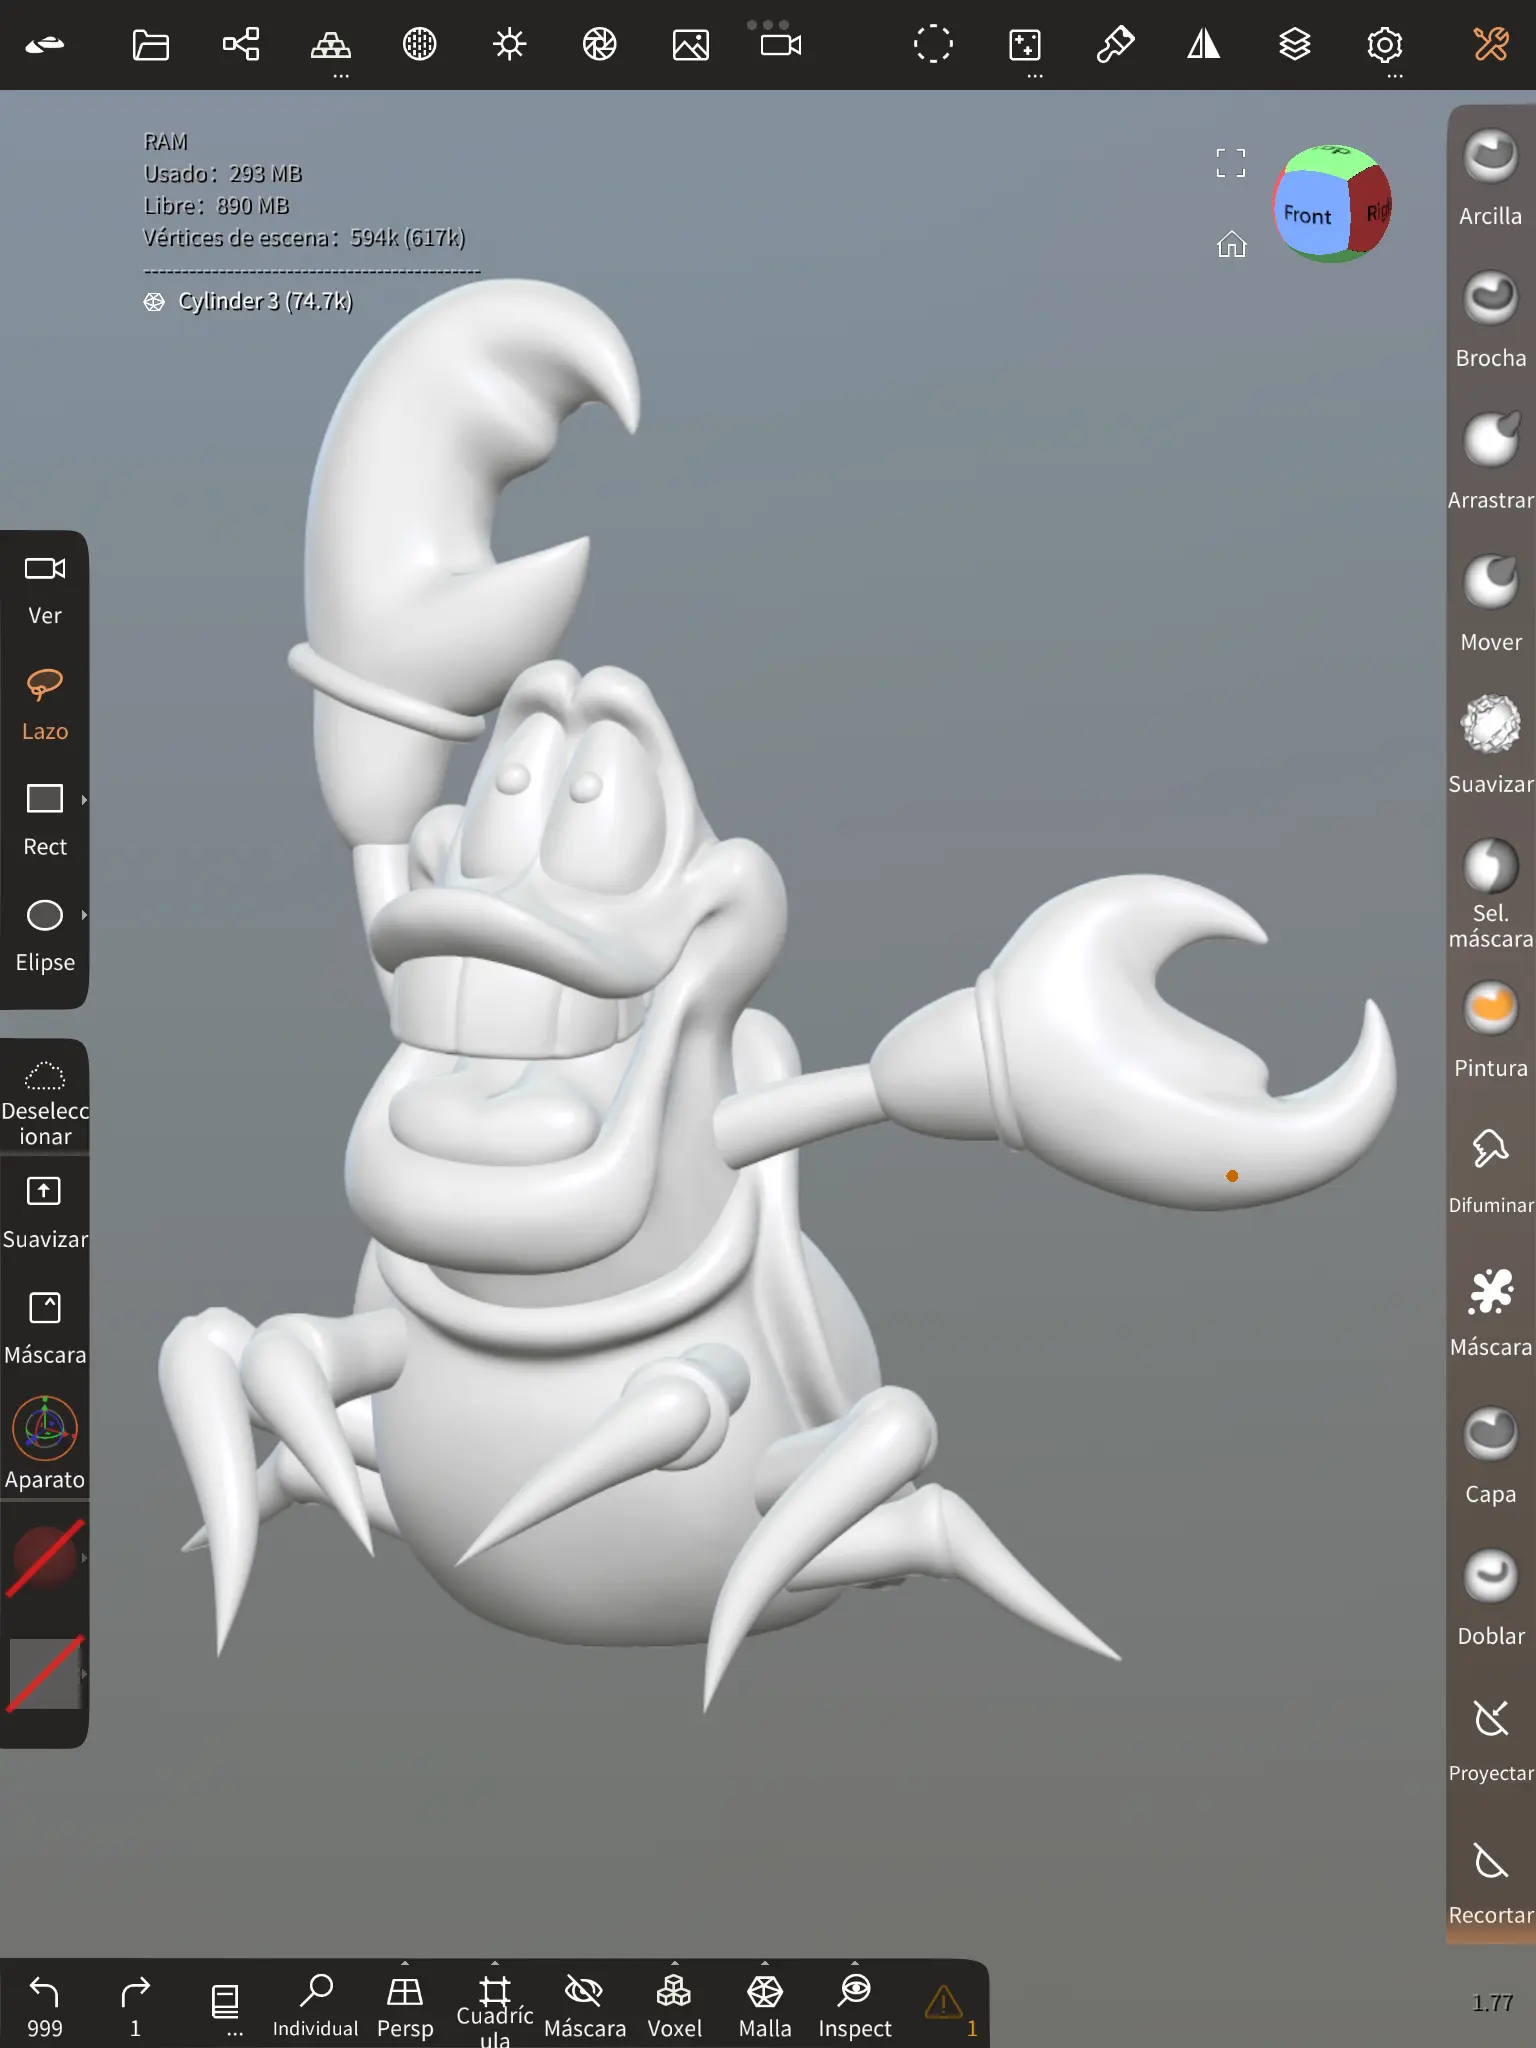Choose the Suavizar smooth brush

click(x=1490, y=745)
